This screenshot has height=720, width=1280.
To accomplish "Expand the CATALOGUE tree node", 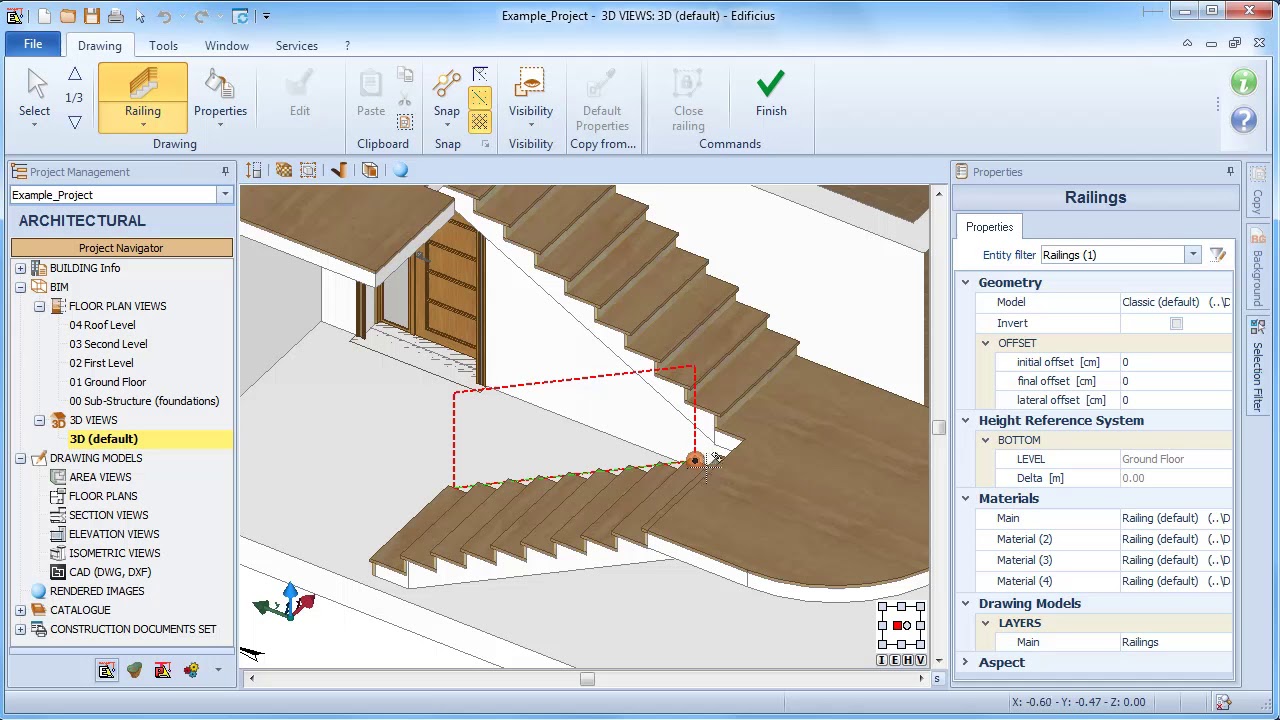I will click(20, 610).
